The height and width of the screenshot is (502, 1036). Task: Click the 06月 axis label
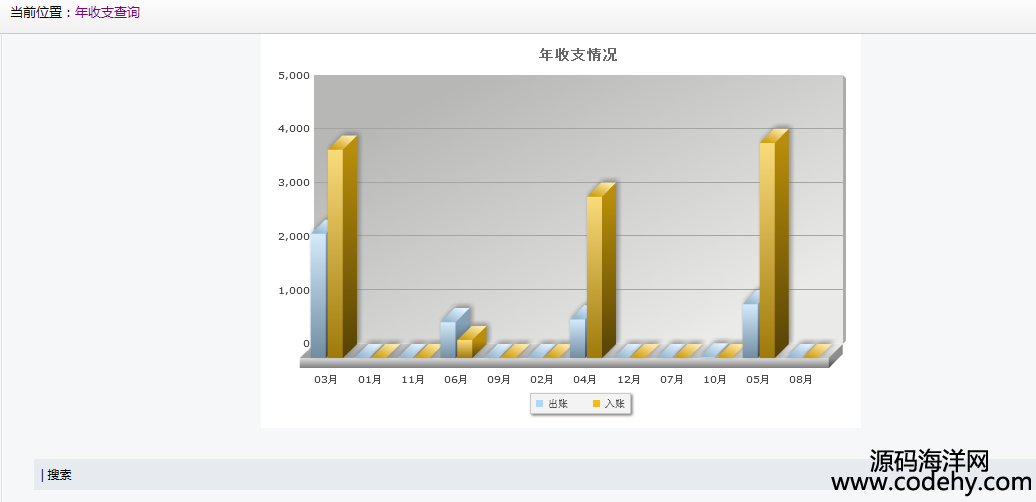click(x=456, y=380)
